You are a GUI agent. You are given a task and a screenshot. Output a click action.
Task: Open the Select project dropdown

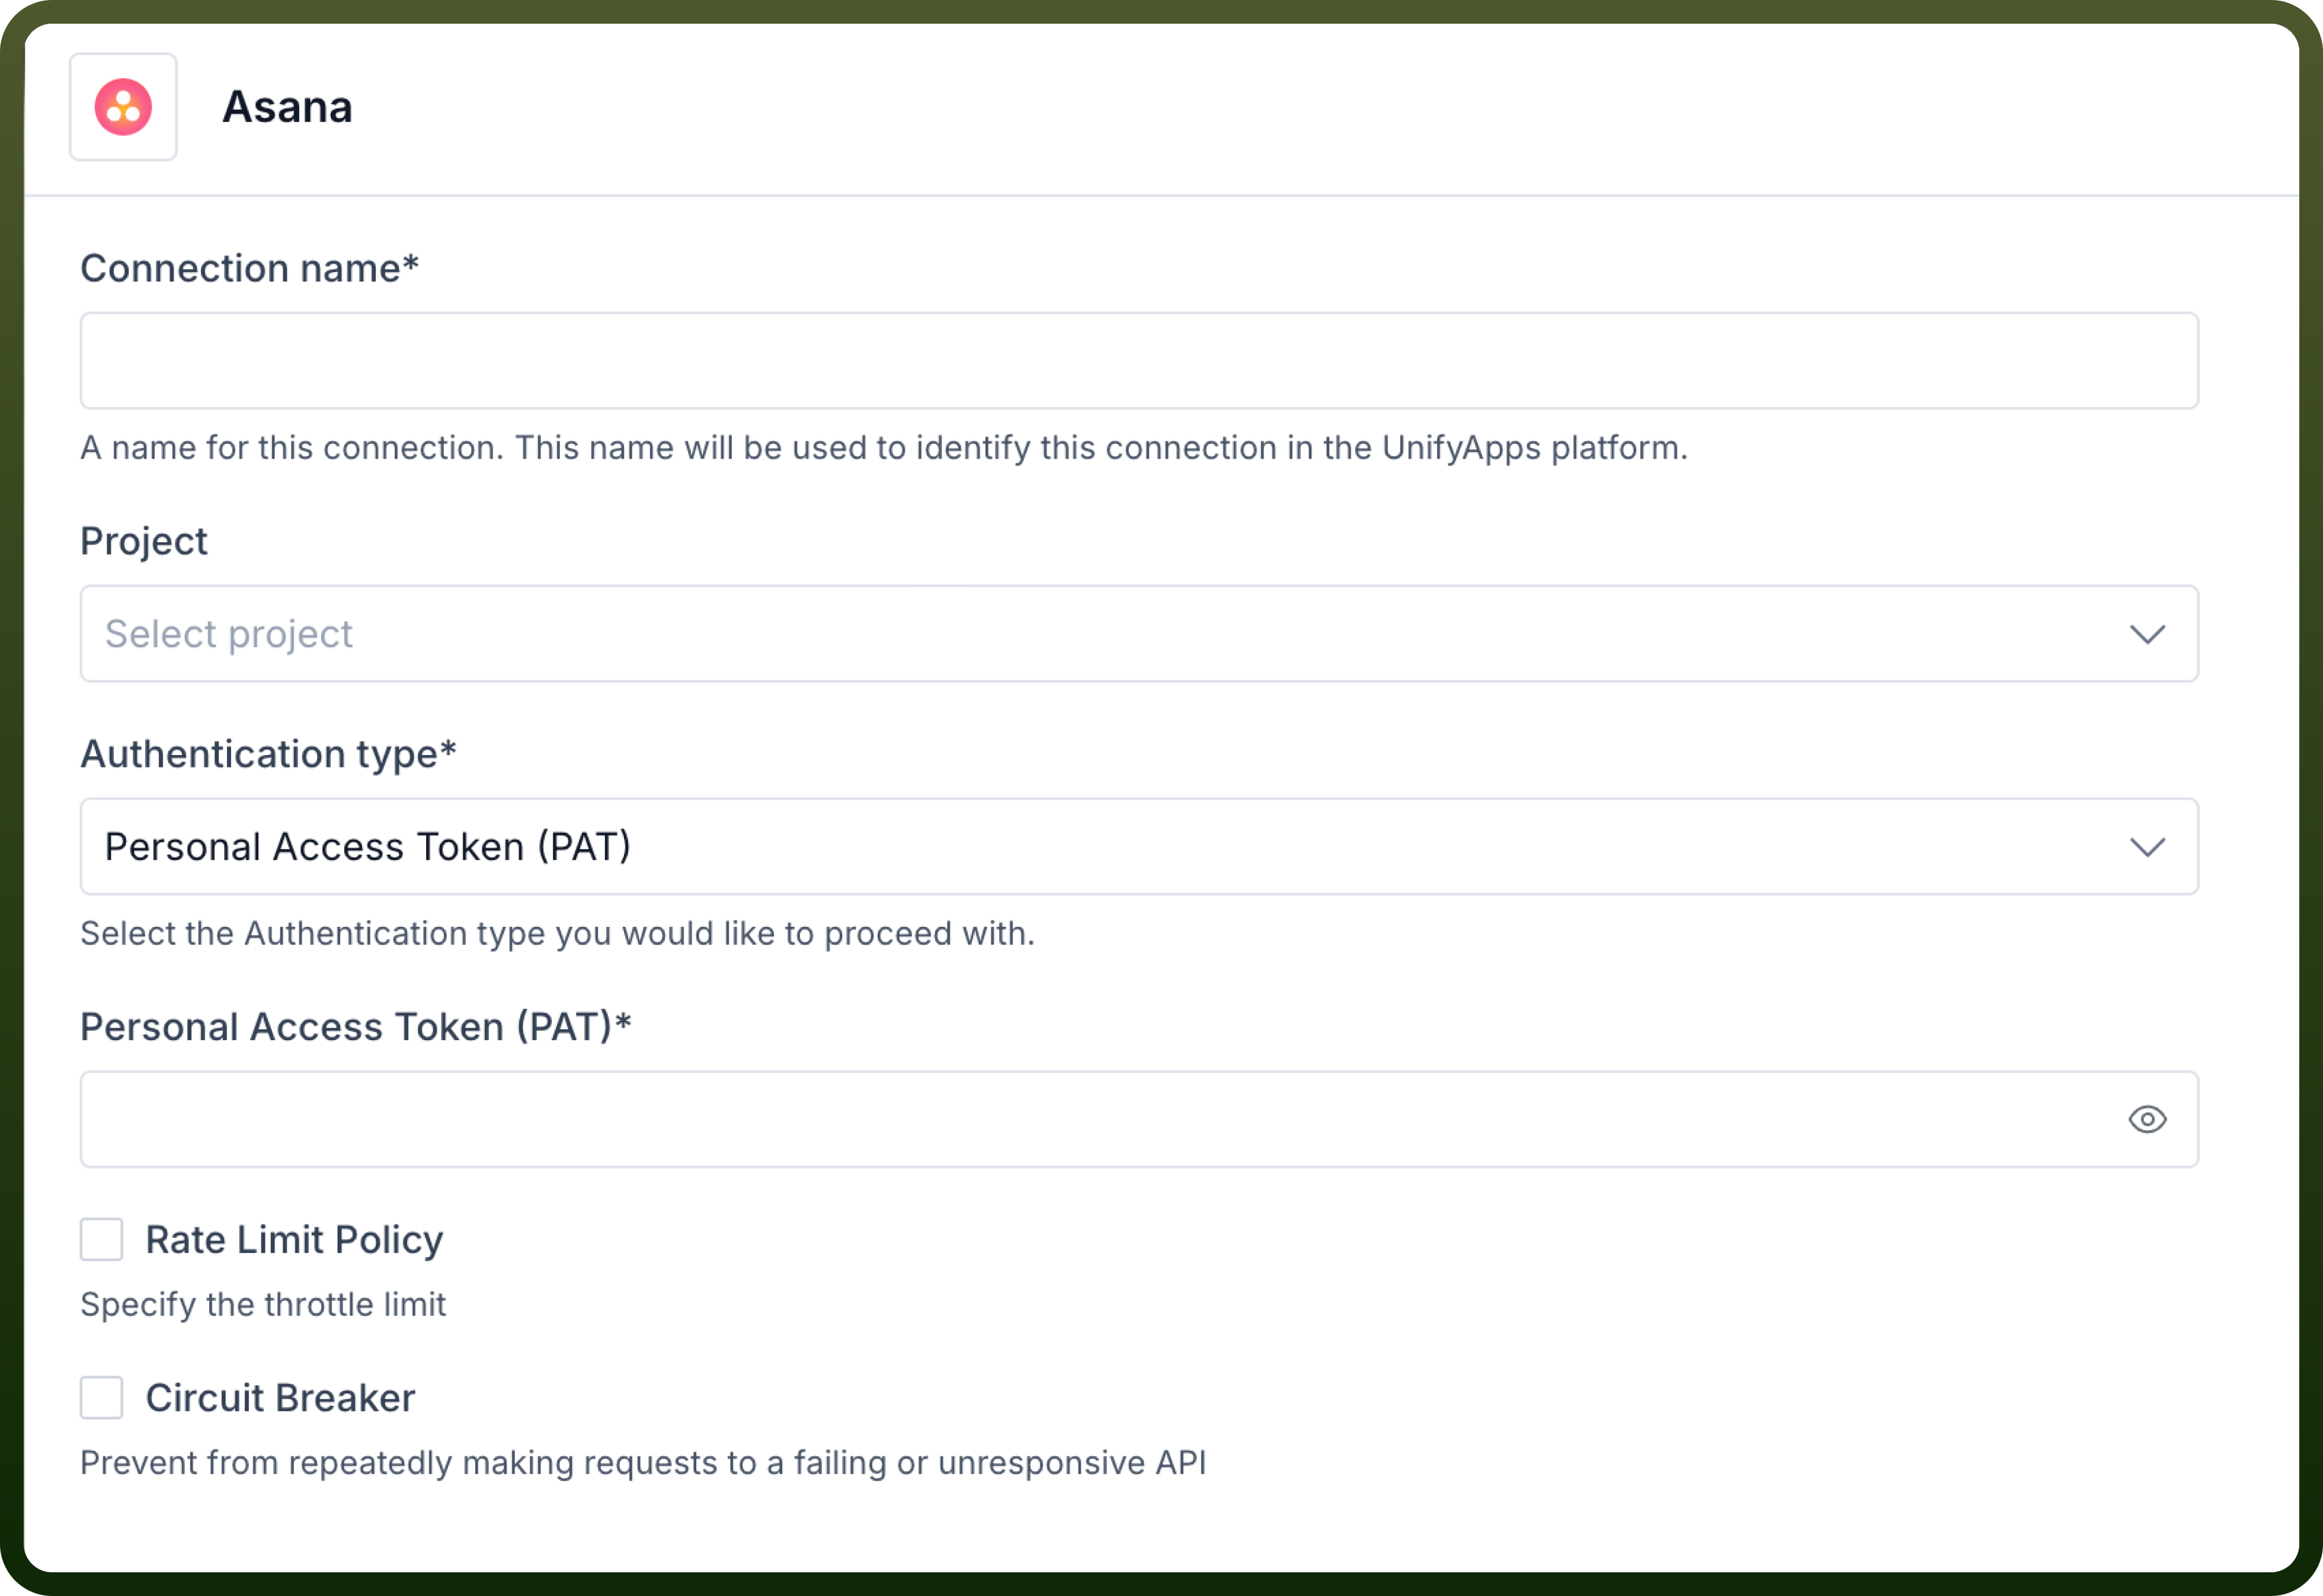click(1139, 634)
